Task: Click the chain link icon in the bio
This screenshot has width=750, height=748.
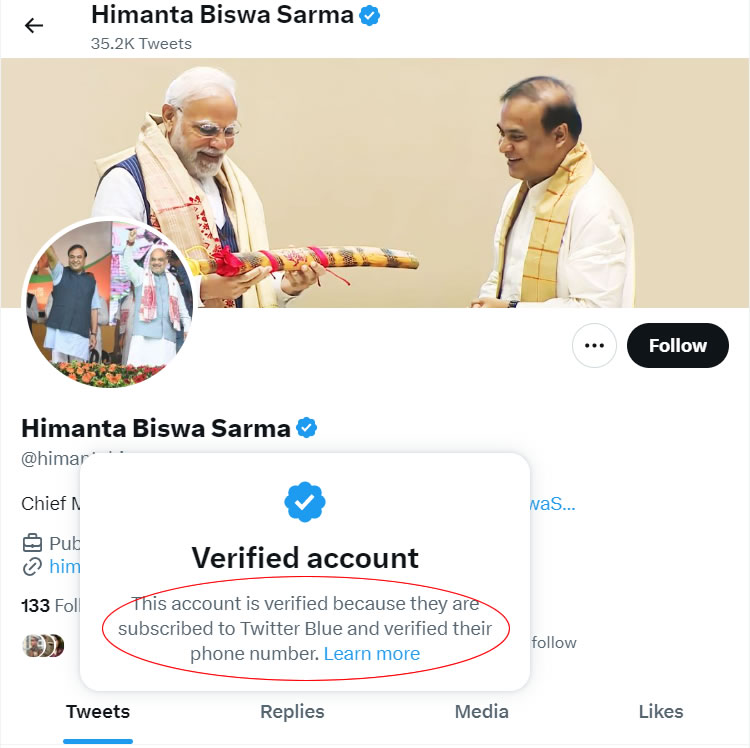Action: click(x=32, y=567)
